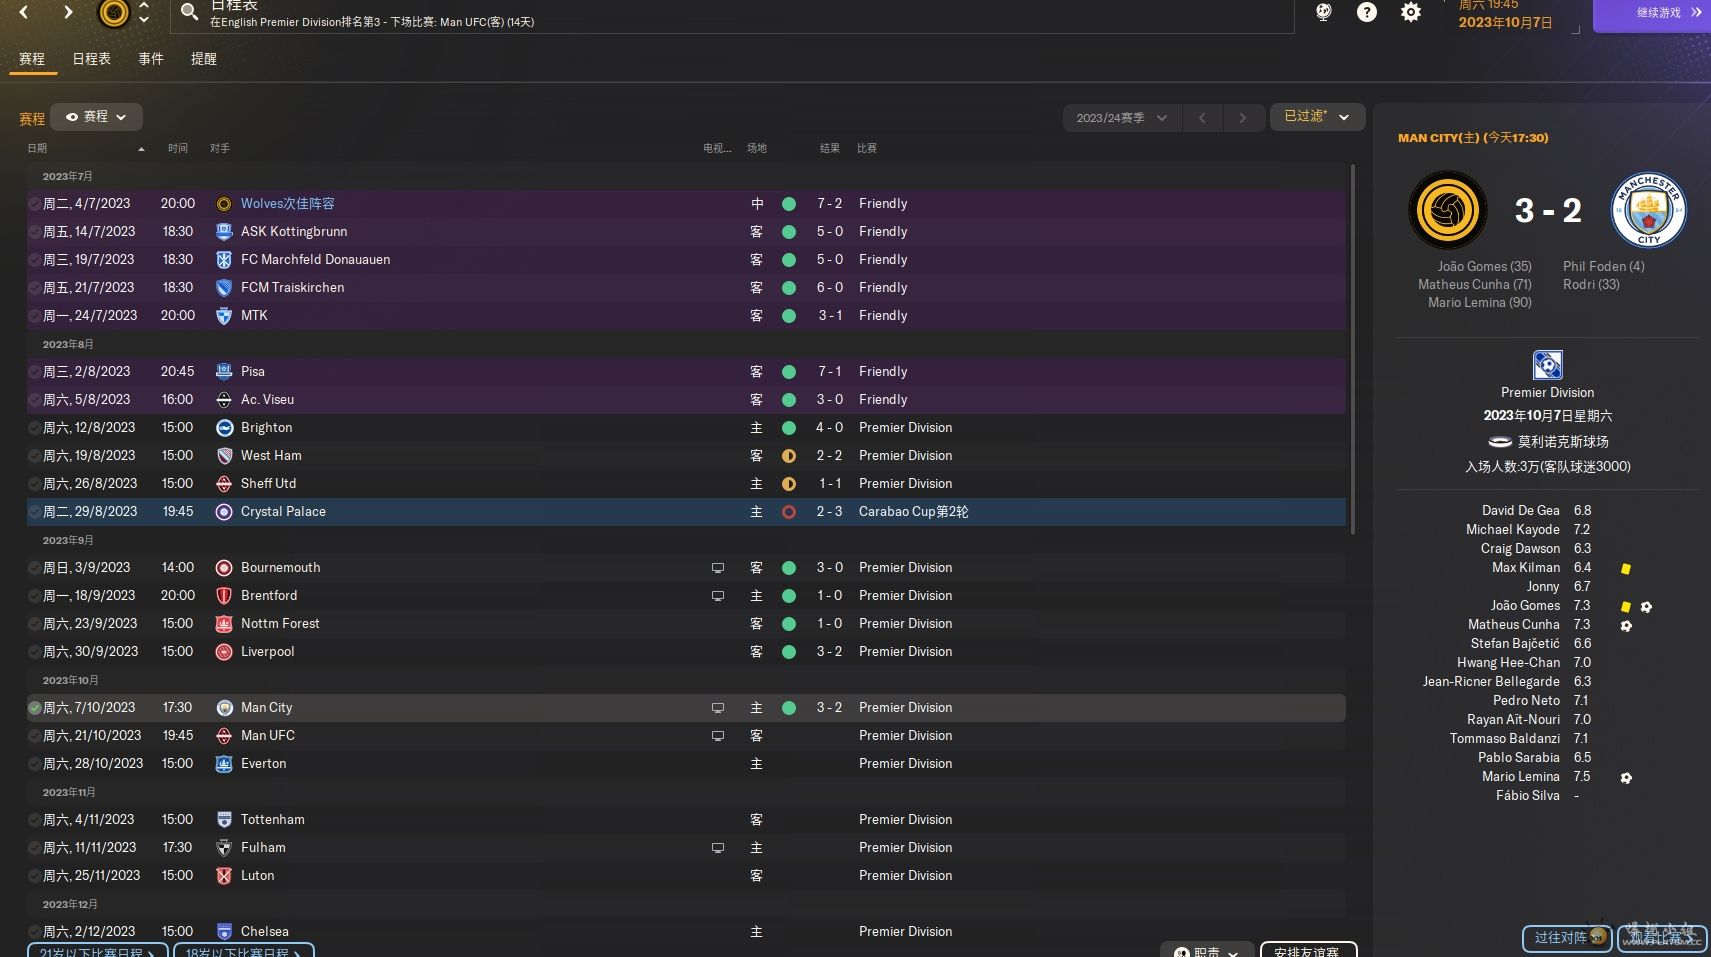Image resolution: width=1711 pixels, height=957 pixels.
Task: Select the Bournemouth fixture row checkbox
Action: [34, 567]
